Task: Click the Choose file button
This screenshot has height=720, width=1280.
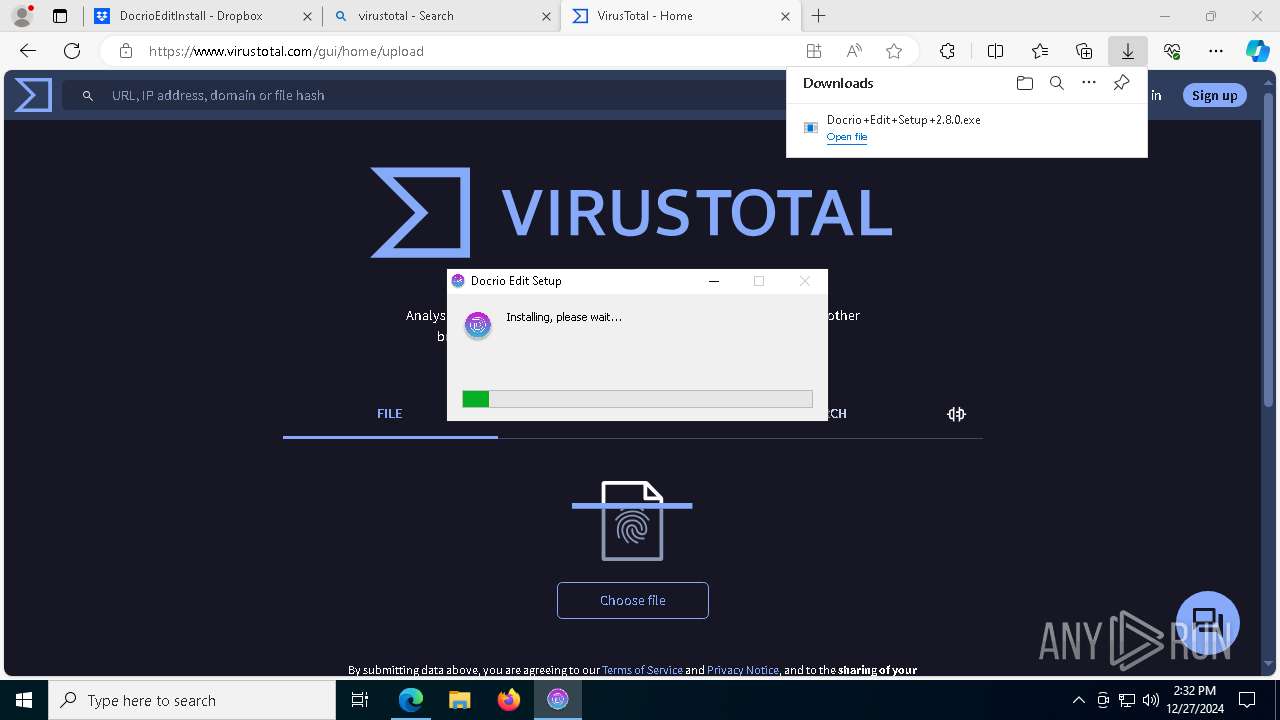Action: [x=633, y=600]
